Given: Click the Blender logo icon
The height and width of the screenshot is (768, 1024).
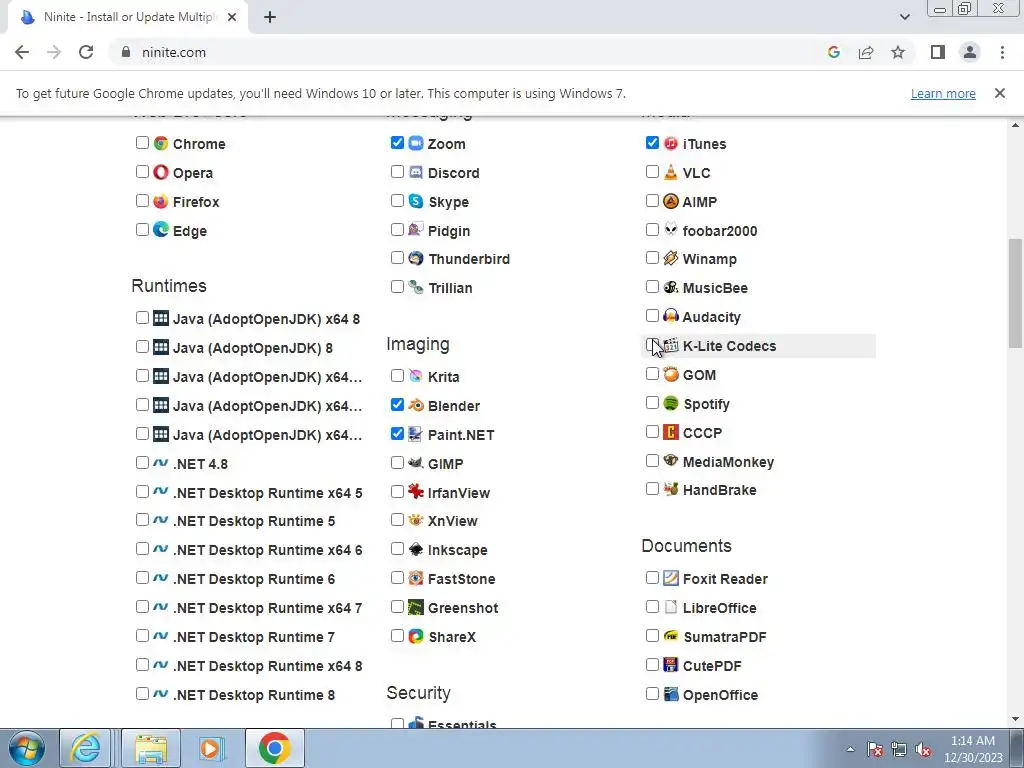Looking at the screenshot, I should [416, 405].
